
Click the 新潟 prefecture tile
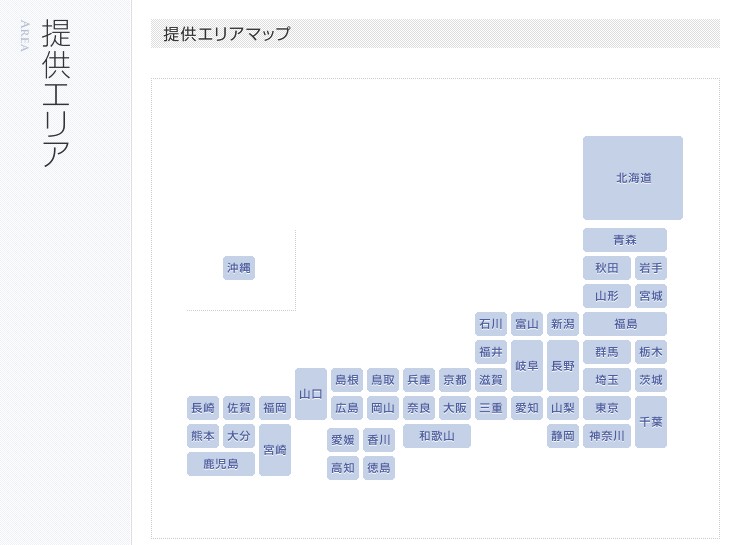coord(563,324)
